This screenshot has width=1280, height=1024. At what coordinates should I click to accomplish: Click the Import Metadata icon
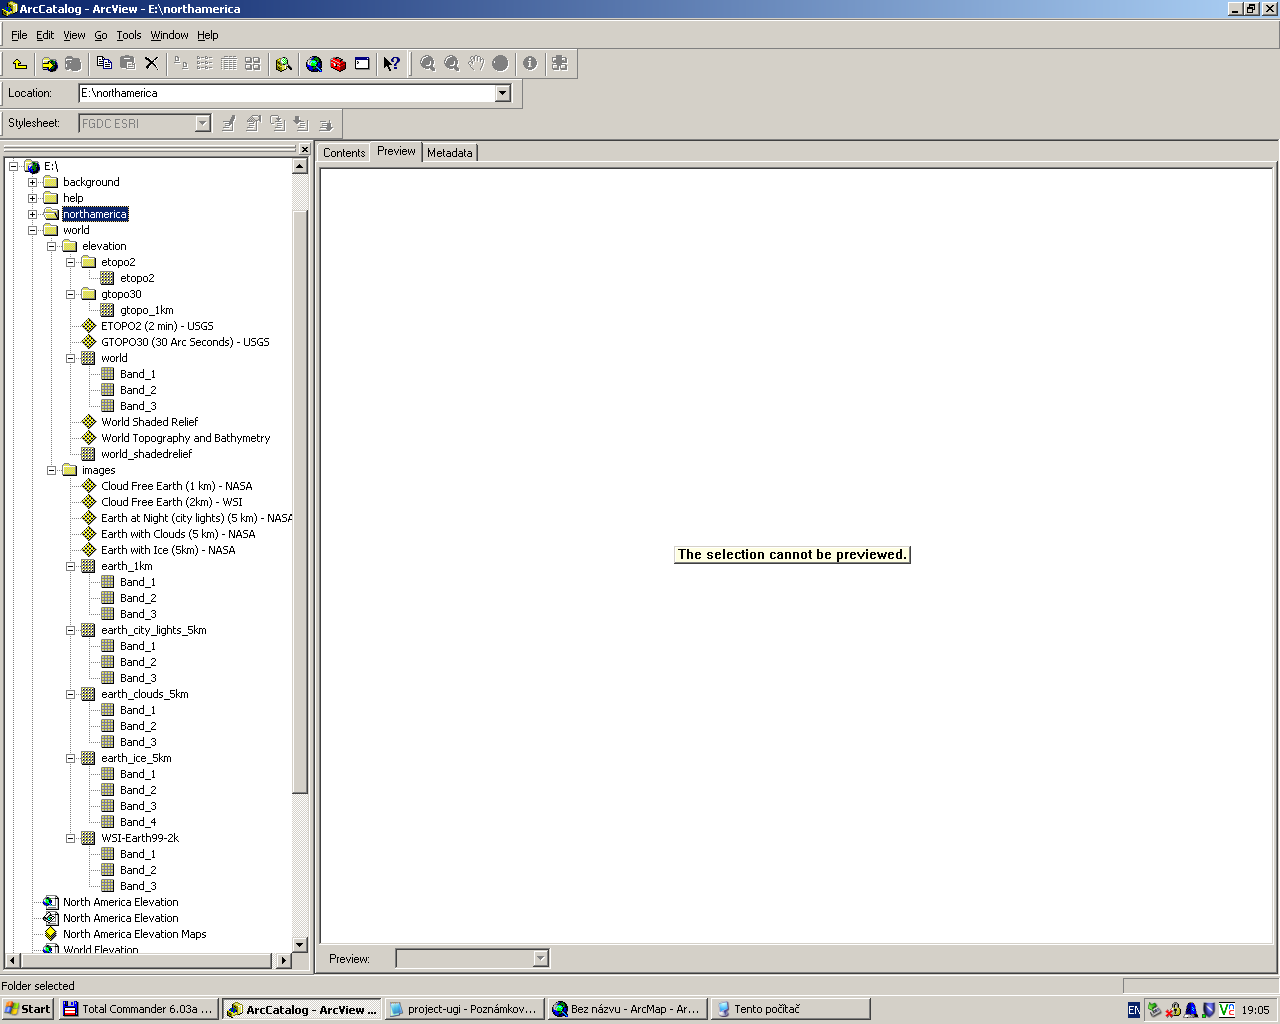[301, 123]
